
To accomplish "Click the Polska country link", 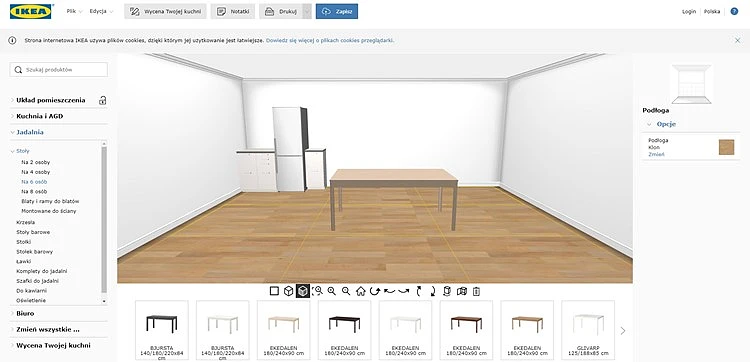I will point(712,11).
